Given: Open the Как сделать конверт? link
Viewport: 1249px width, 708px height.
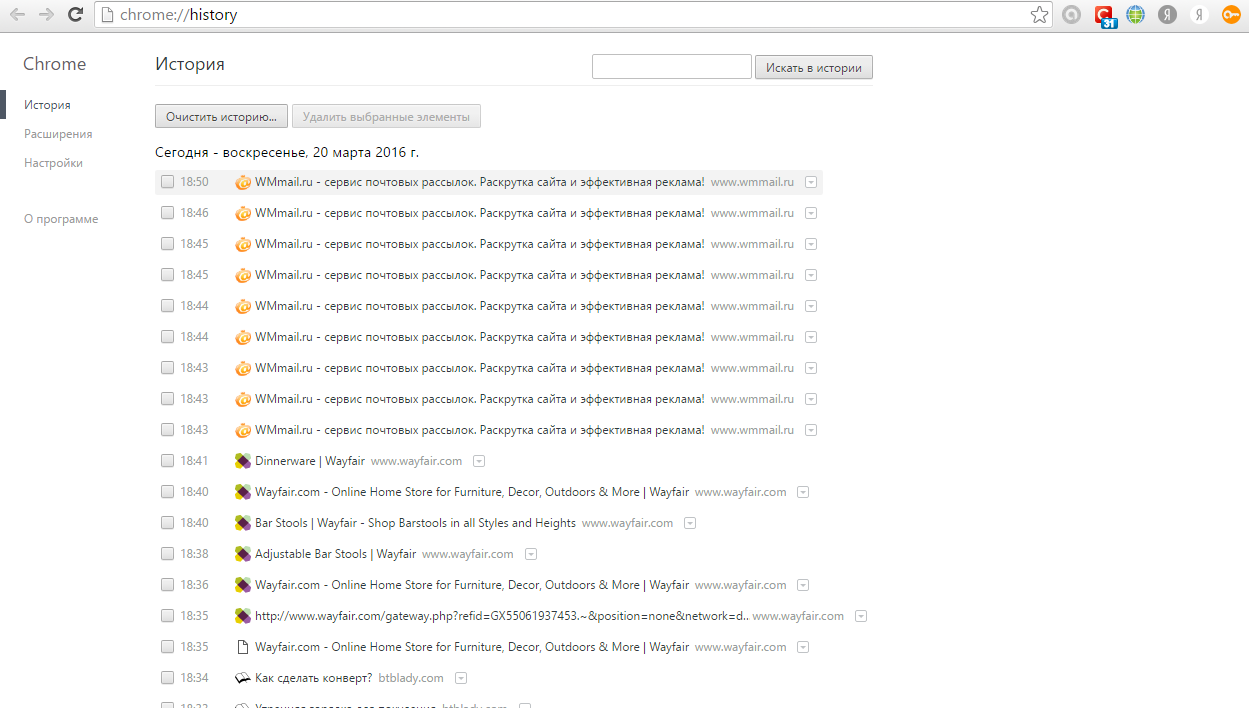Looking at the screenshot, I should point(313,678).
